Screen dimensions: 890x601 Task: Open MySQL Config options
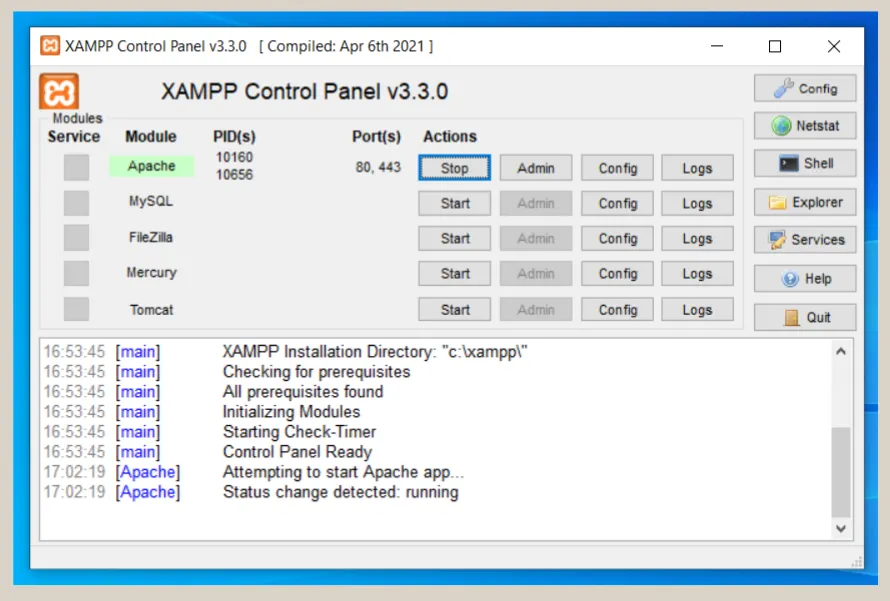coord(616,203)
